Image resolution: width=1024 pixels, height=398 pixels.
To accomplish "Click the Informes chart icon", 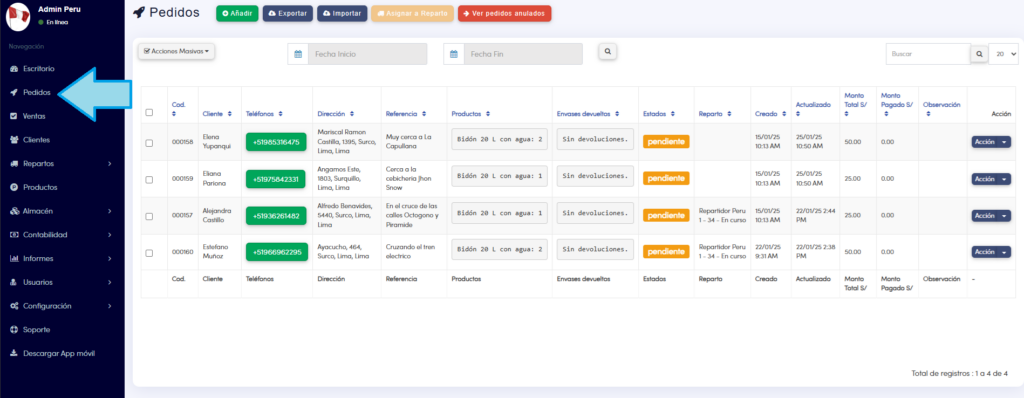I will point(14,259).
